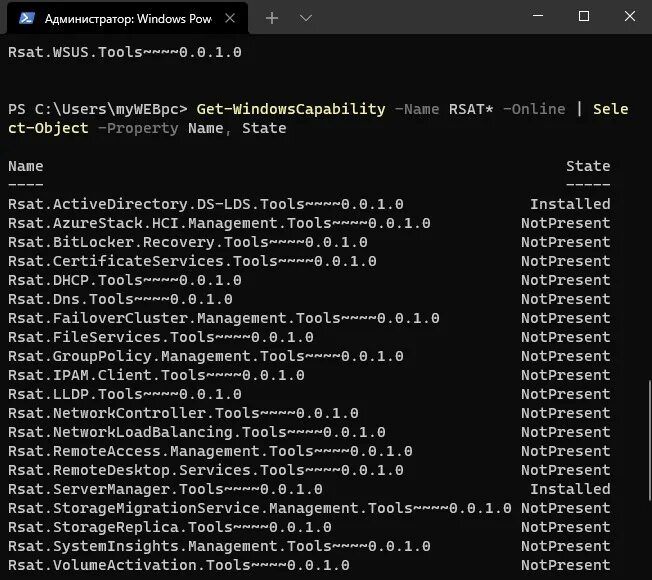Close the terminal window
This screenshot has width=652, height=580.
pos(630,16)
